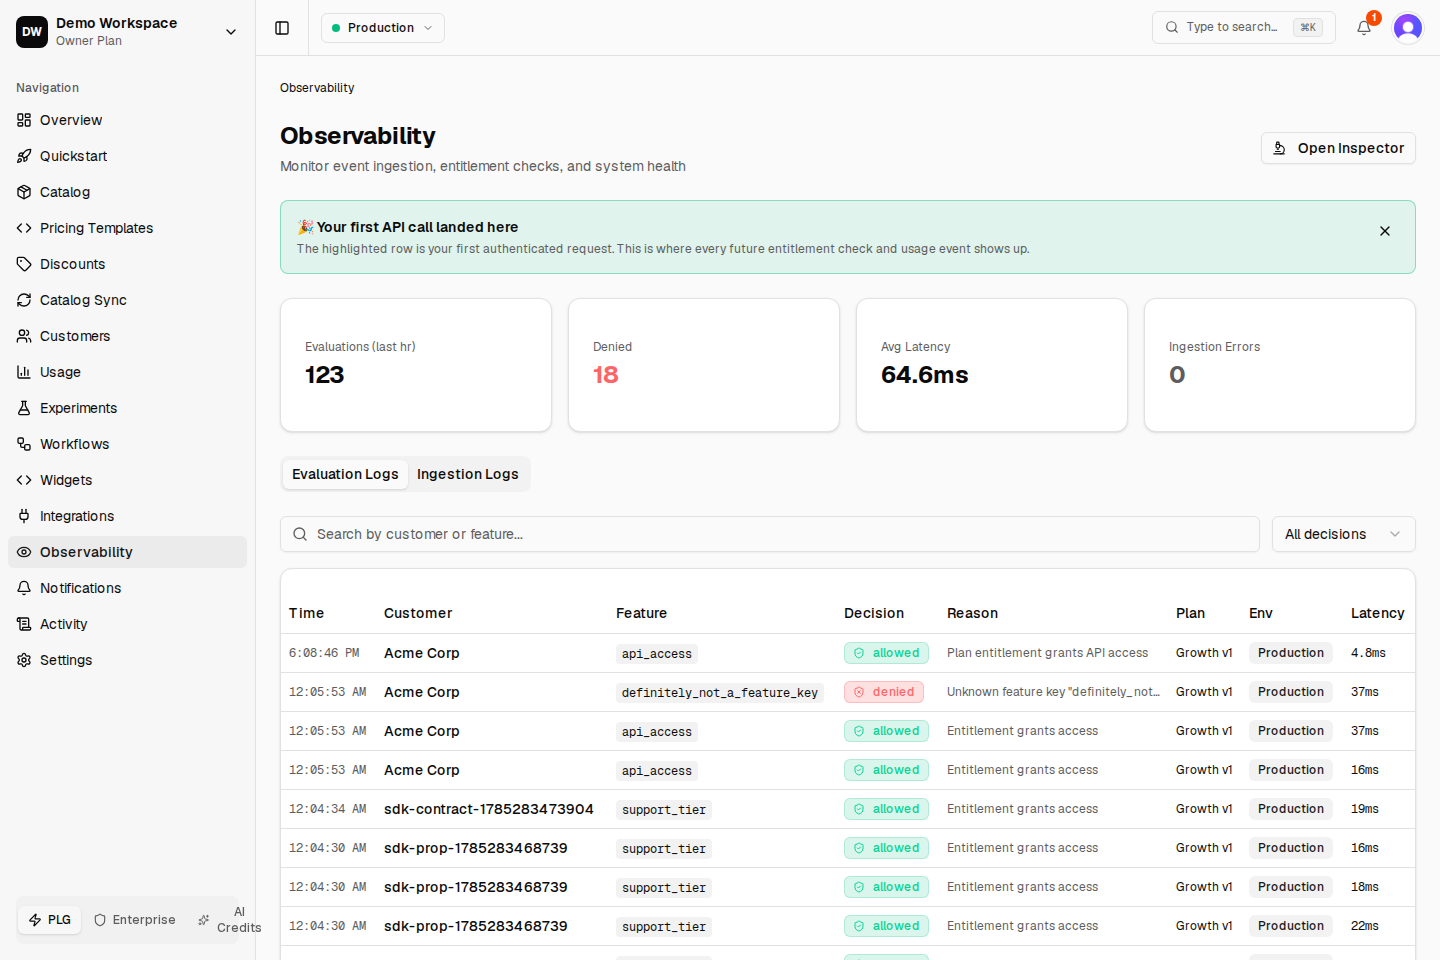The height and width of the screenshot is (960, 1440).
Task: Switch to Ingestion Logs tab
Action: (x=468, y=474)
